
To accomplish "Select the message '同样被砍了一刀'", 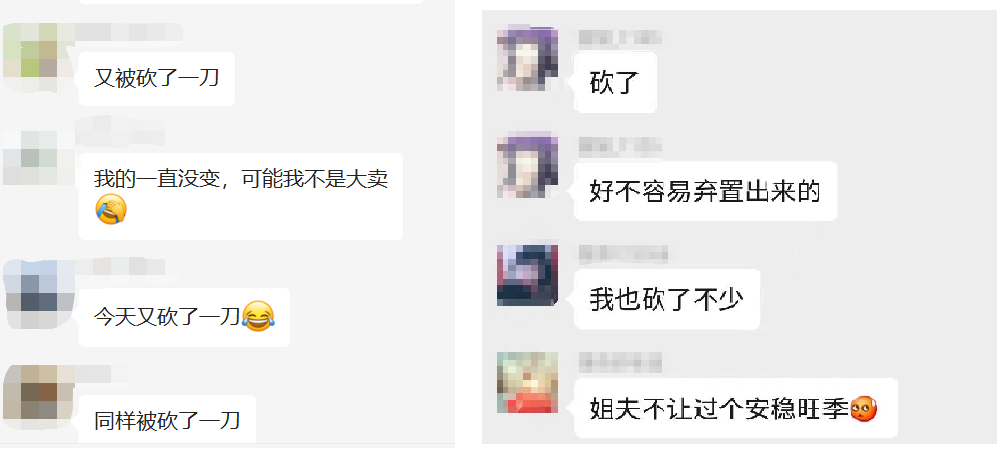I will tap(167, 419).
